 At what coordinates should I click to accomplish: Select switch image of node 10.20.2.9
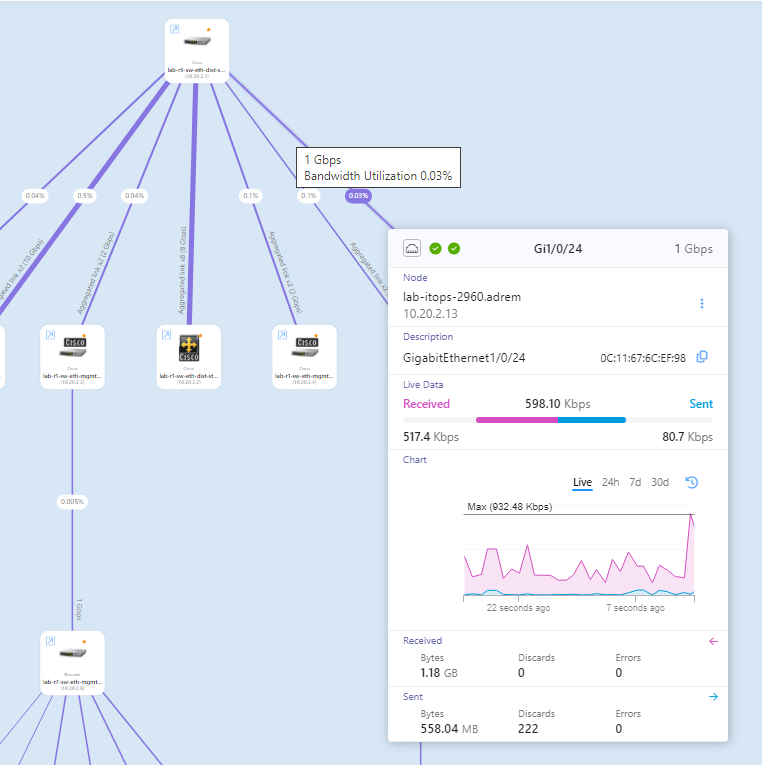[x=73, y=653]
